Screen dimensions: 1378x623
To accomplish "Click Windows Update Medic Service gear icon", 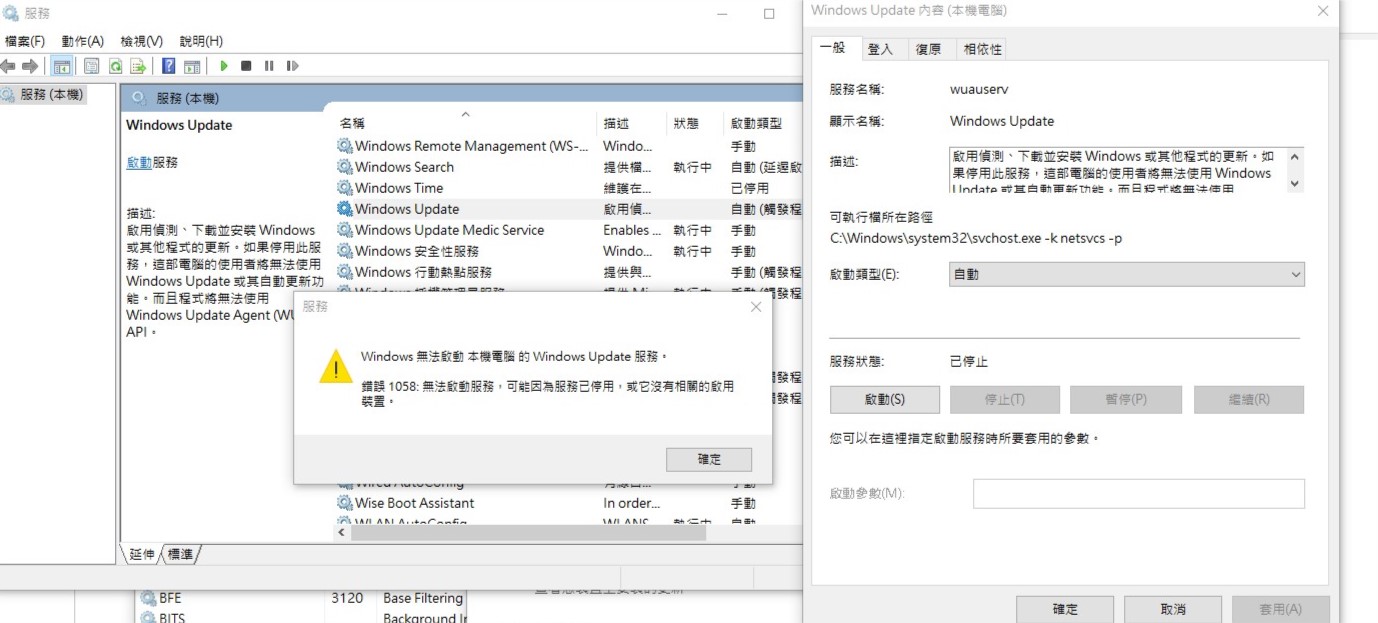I will coord(345,230).
